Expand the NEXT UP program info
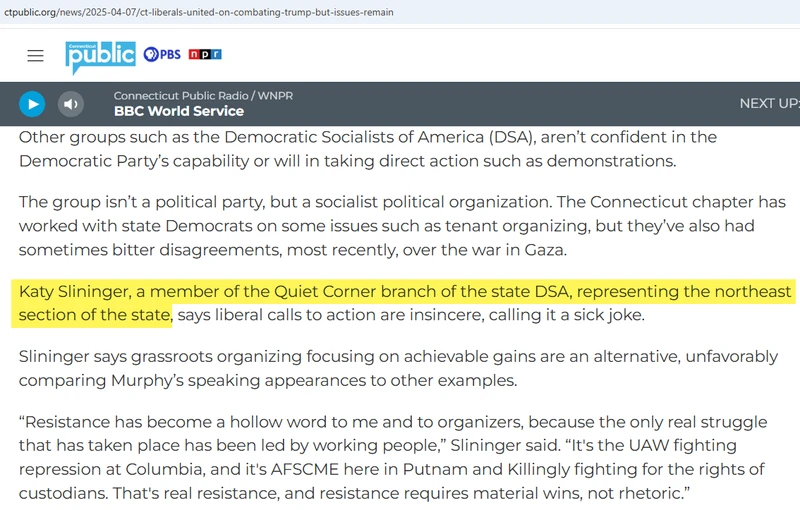 click(x=768, y=103)
